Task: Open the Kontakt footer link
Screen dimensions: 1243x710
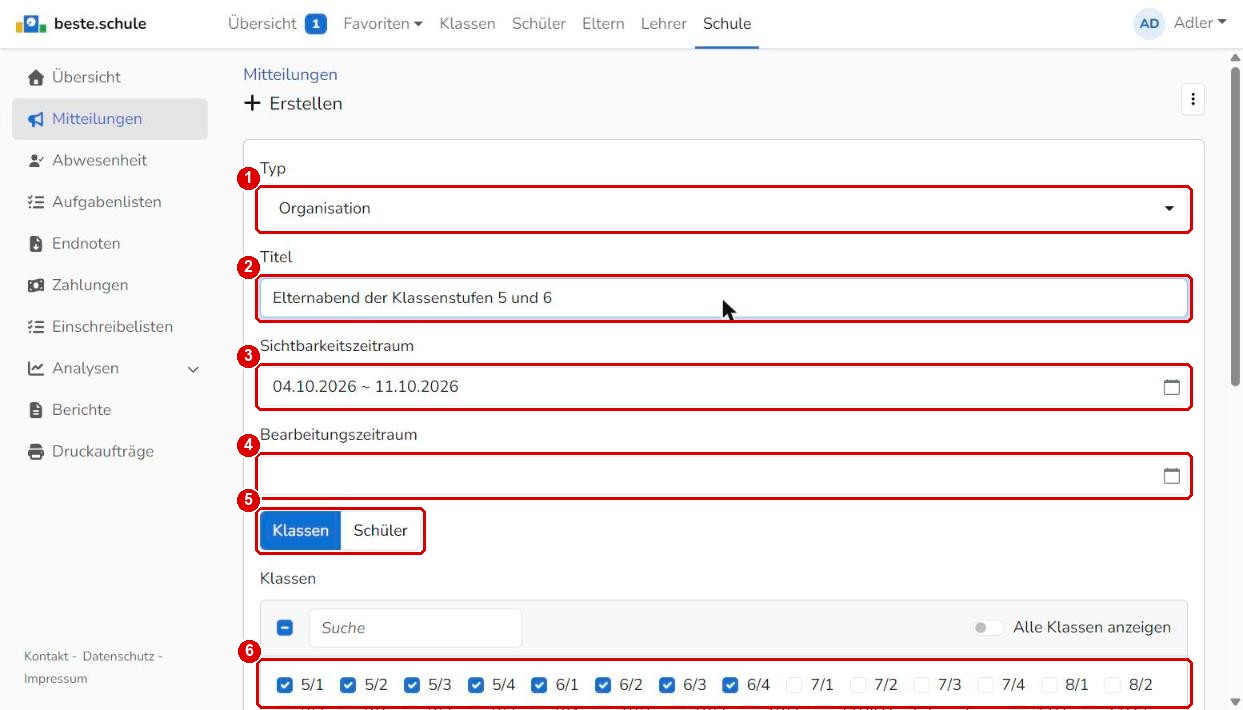Action: [46, 656]
